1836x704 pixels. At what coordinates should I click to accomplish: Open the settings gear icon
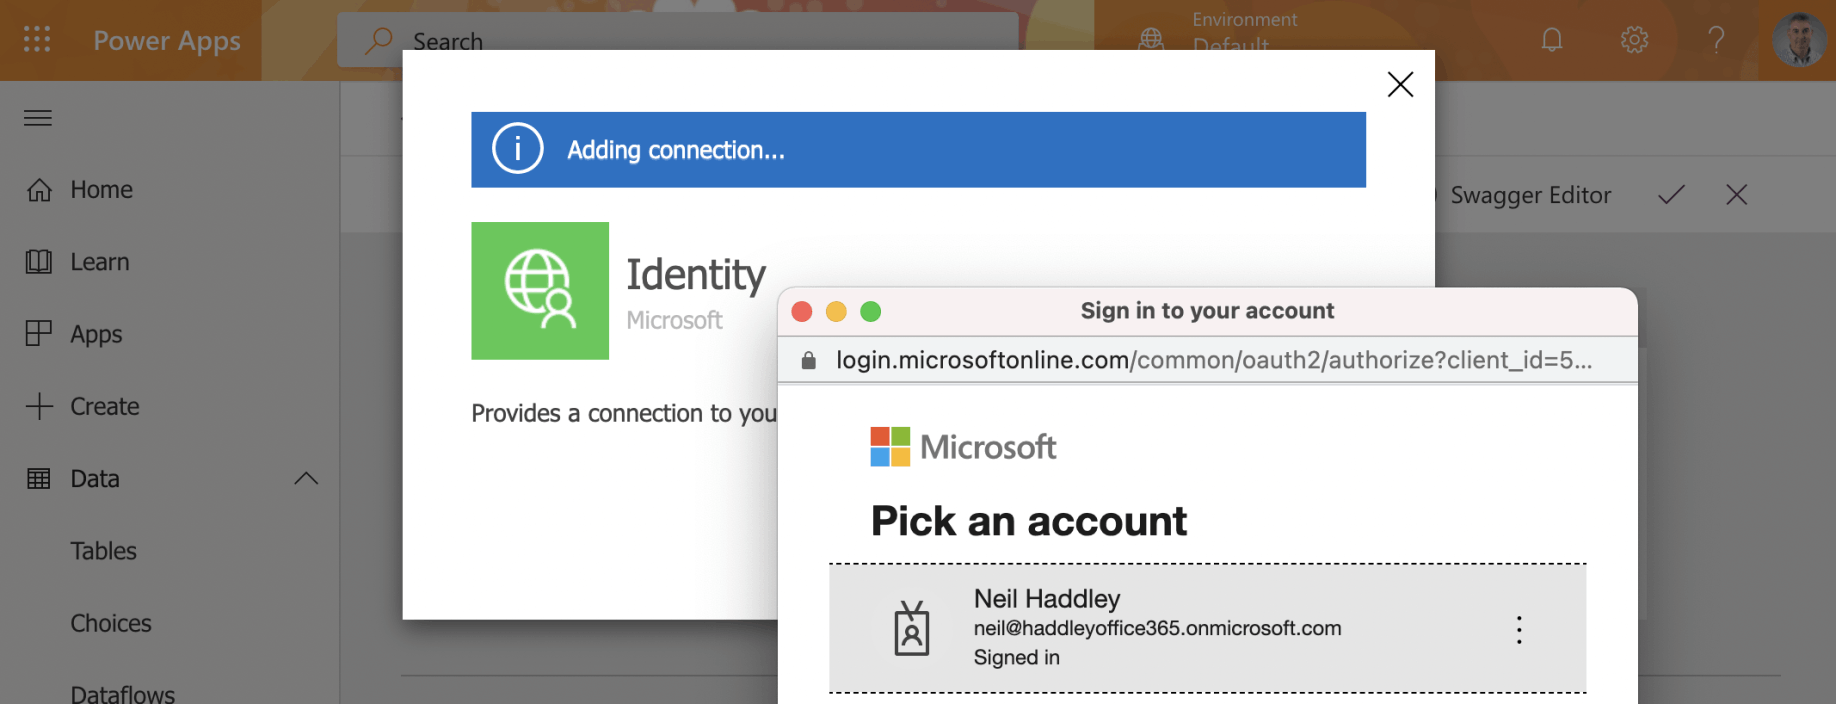[1634, 40]
